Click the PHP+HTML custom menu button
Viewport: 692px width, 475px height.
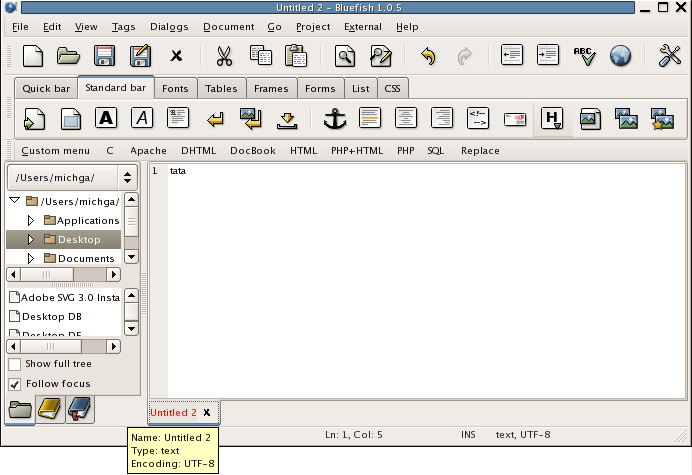pos(356,151)
